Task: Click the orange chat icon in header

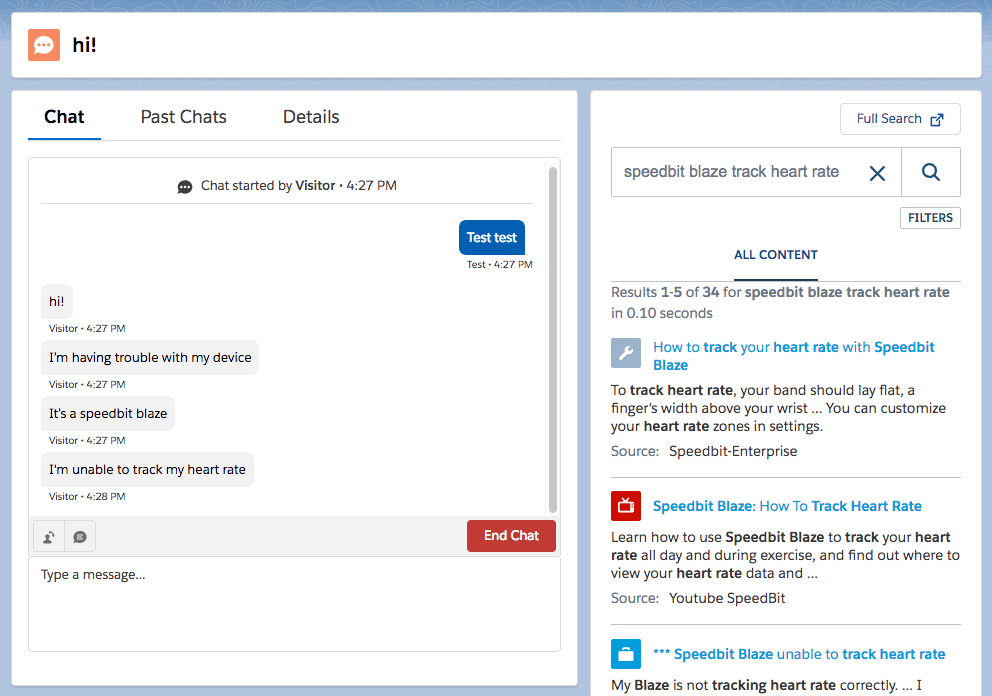Action: click(x=44, y=45)
